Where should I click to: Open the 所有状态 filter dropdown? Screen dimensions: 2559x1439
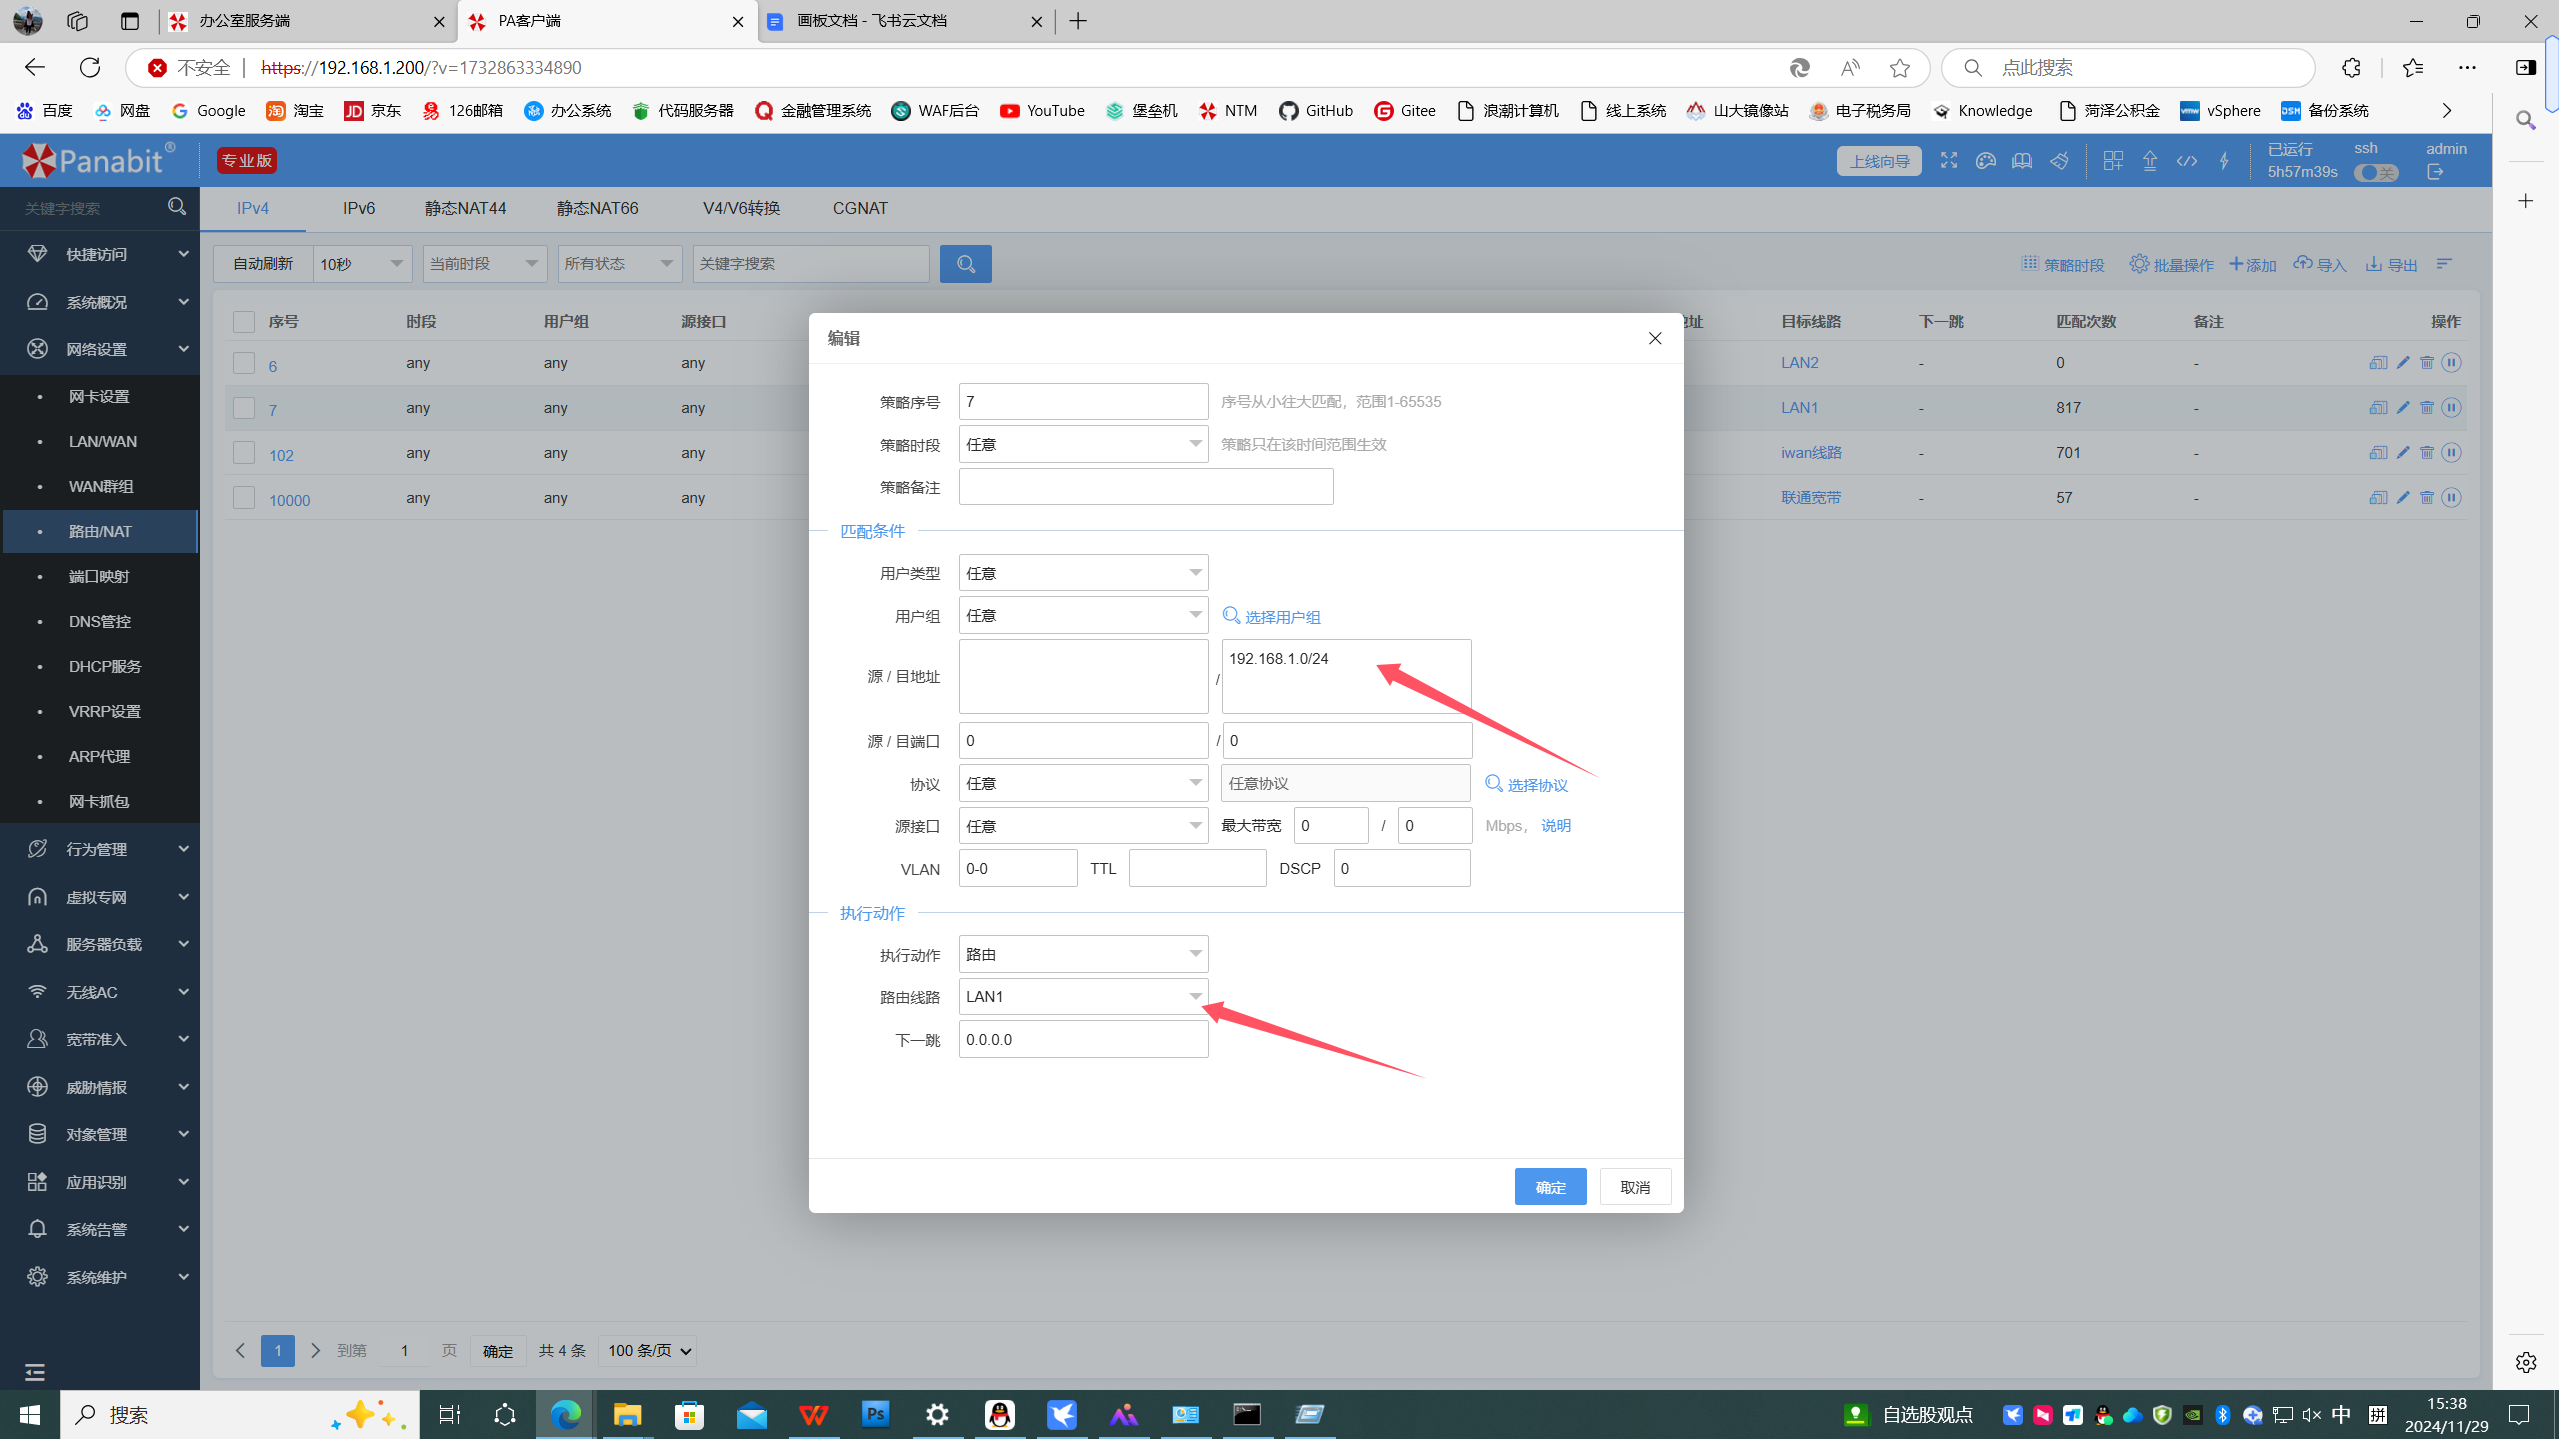click(x=619, y=264)
